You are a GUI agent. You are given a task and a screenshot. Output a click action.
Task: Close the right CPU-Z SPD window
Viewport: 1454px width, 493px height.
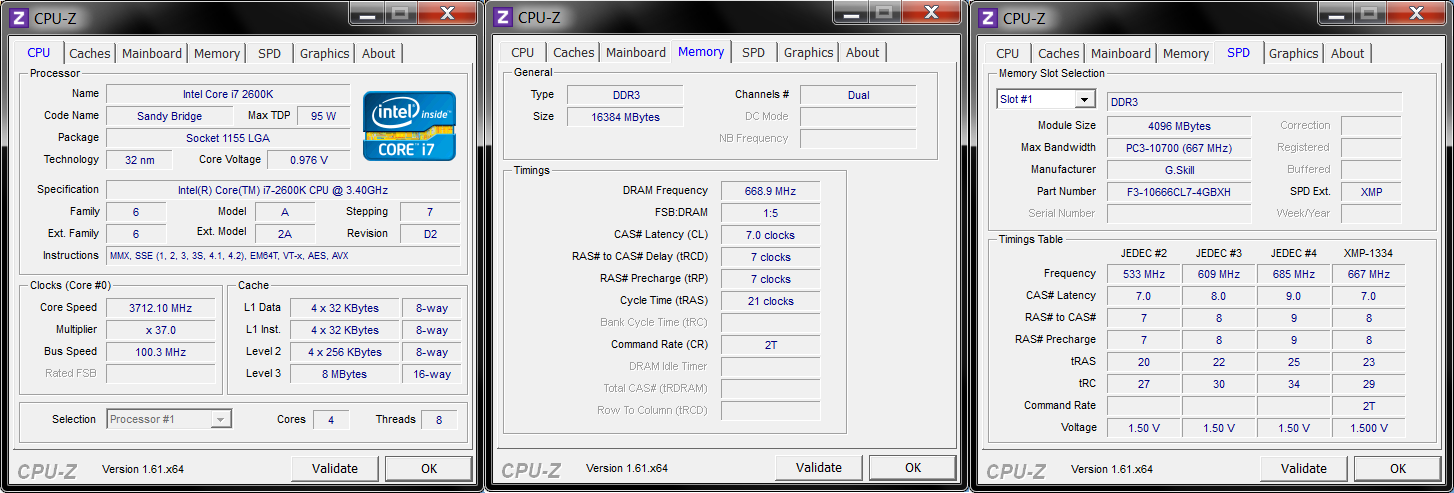click(x=1416, y=12)
